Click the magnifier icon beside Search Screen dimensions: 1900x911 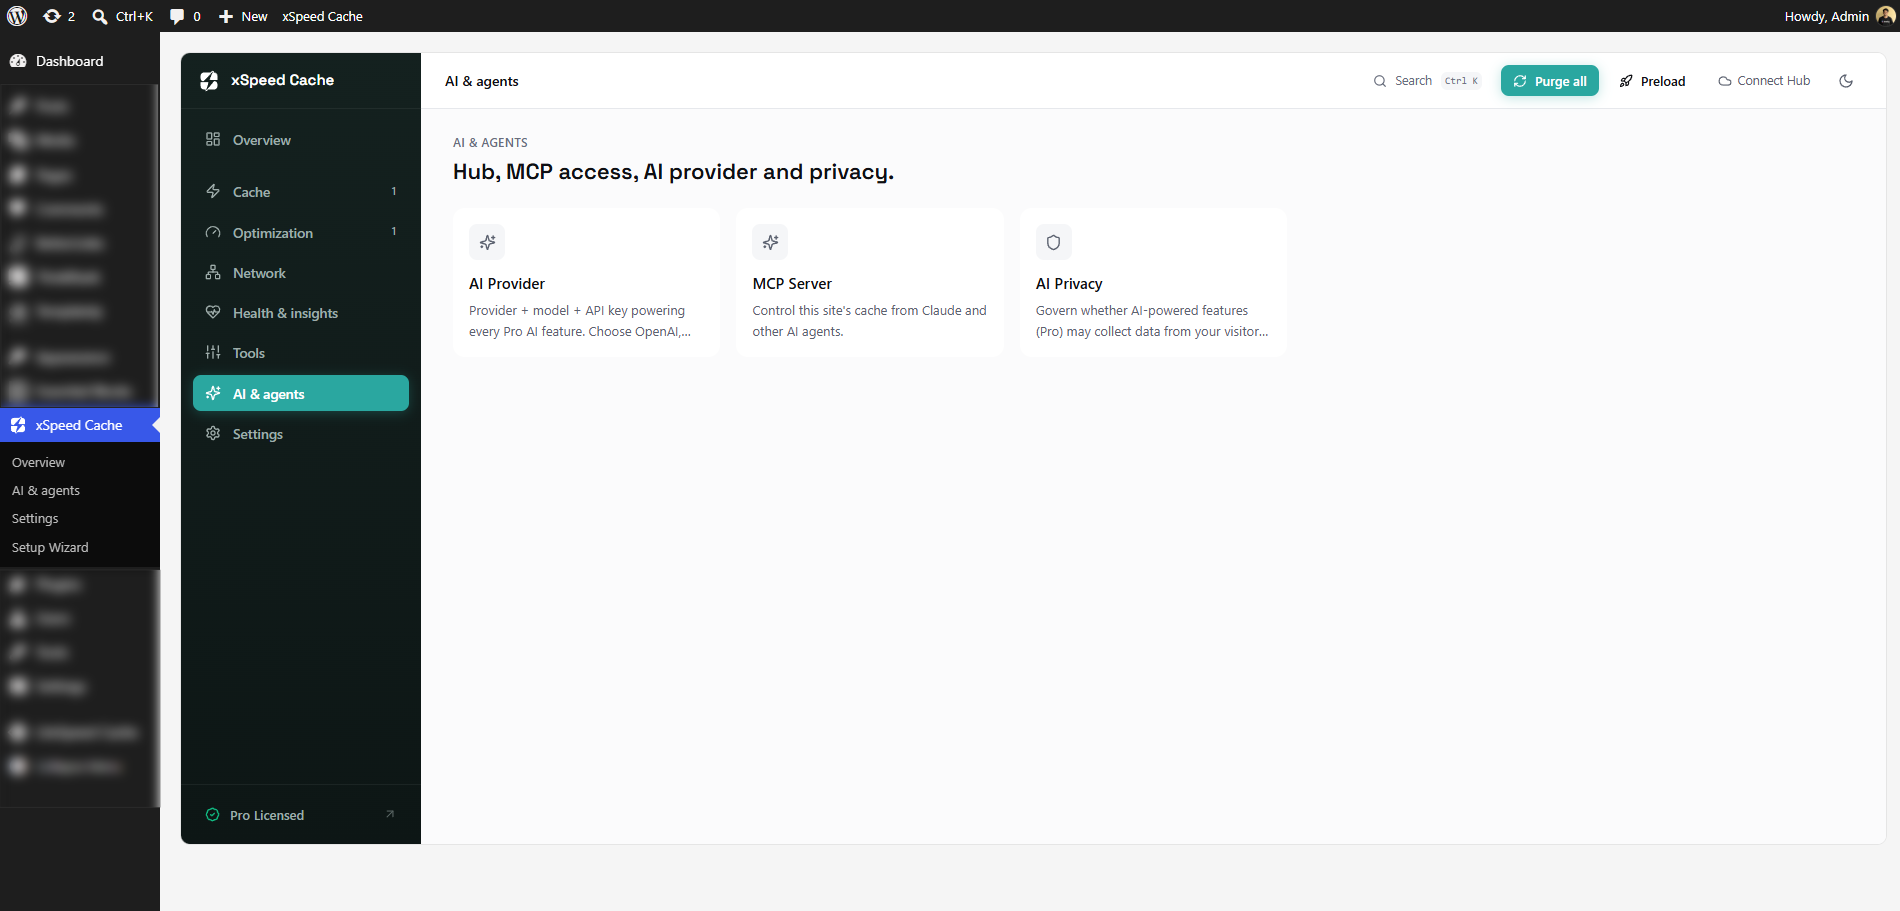click(1380, 81)
